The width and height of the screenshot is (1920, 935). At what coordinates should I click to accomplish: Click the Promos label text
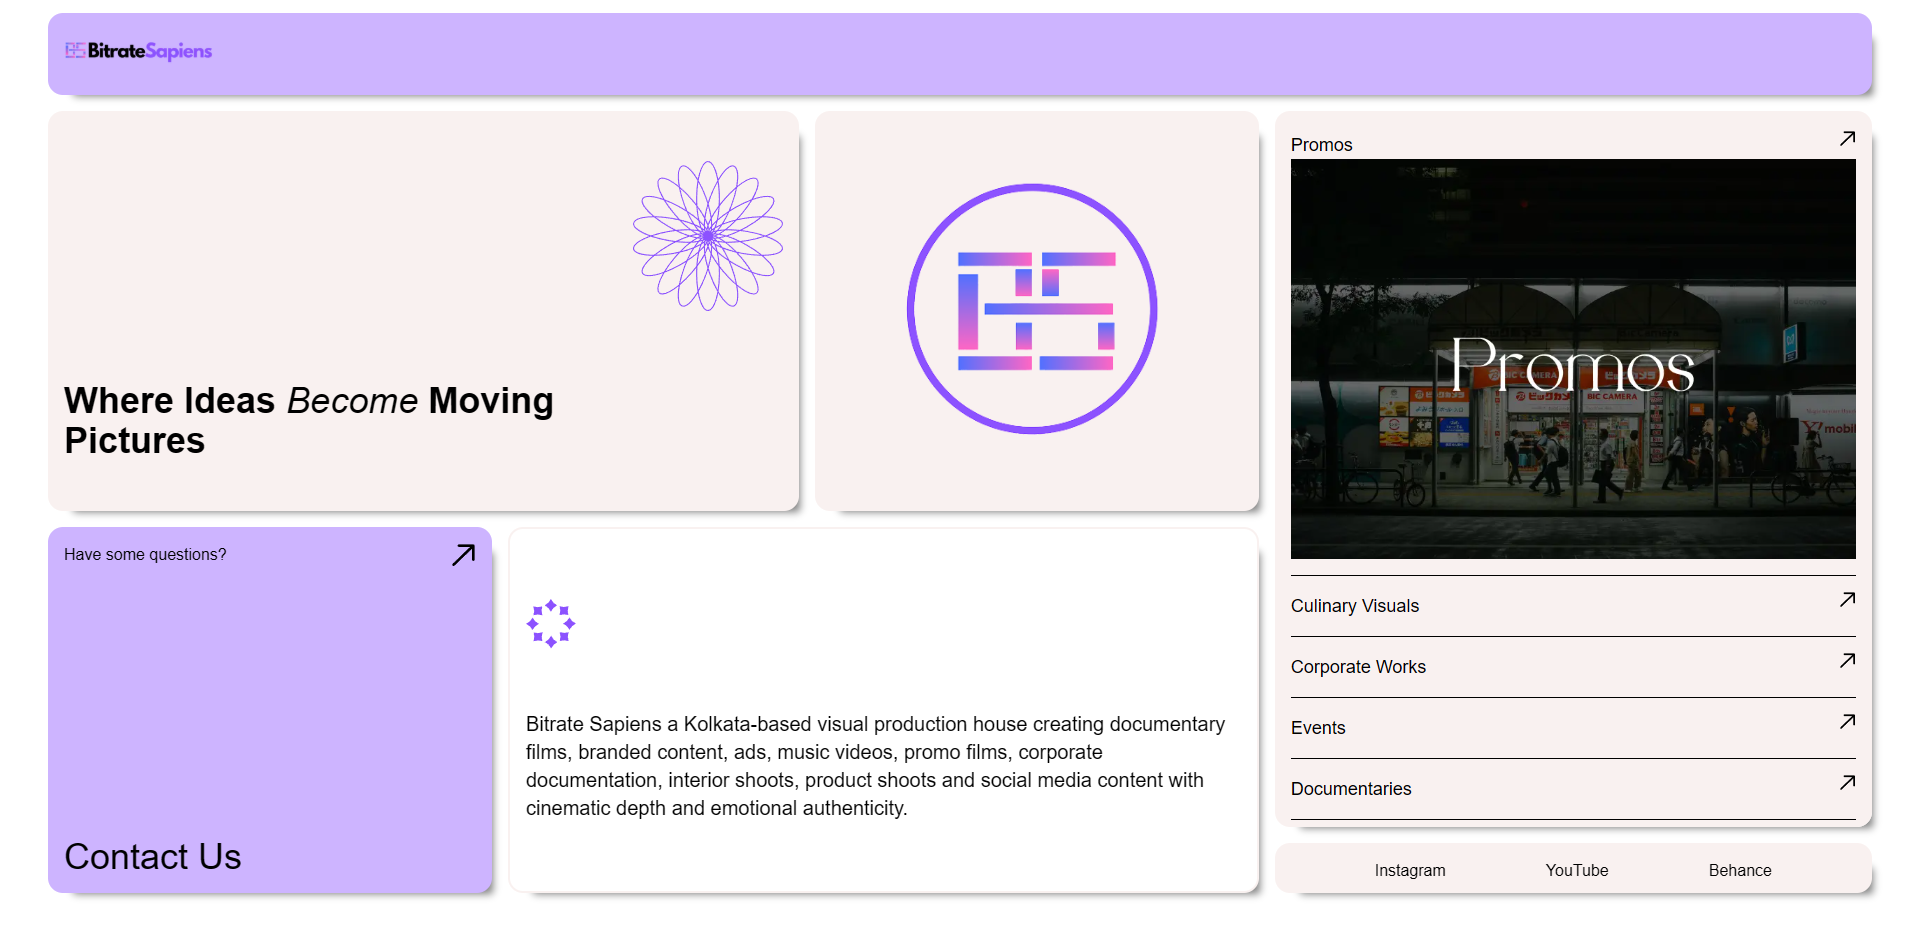(x=1321, y=145)
